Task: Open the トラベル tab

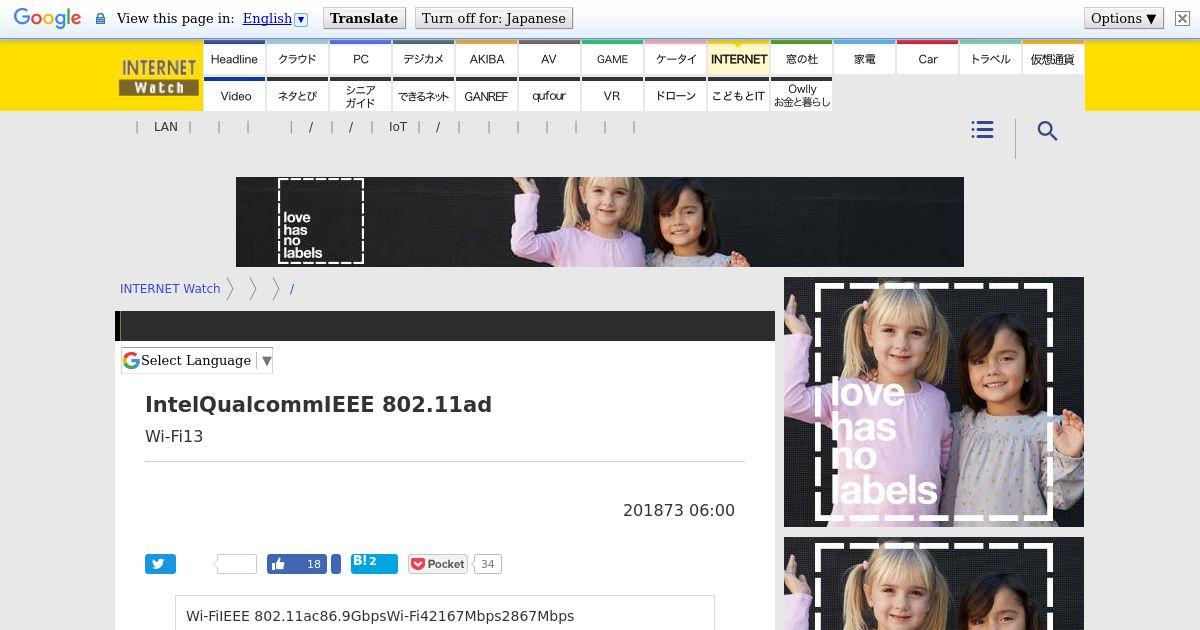Action: coord(991,59)
